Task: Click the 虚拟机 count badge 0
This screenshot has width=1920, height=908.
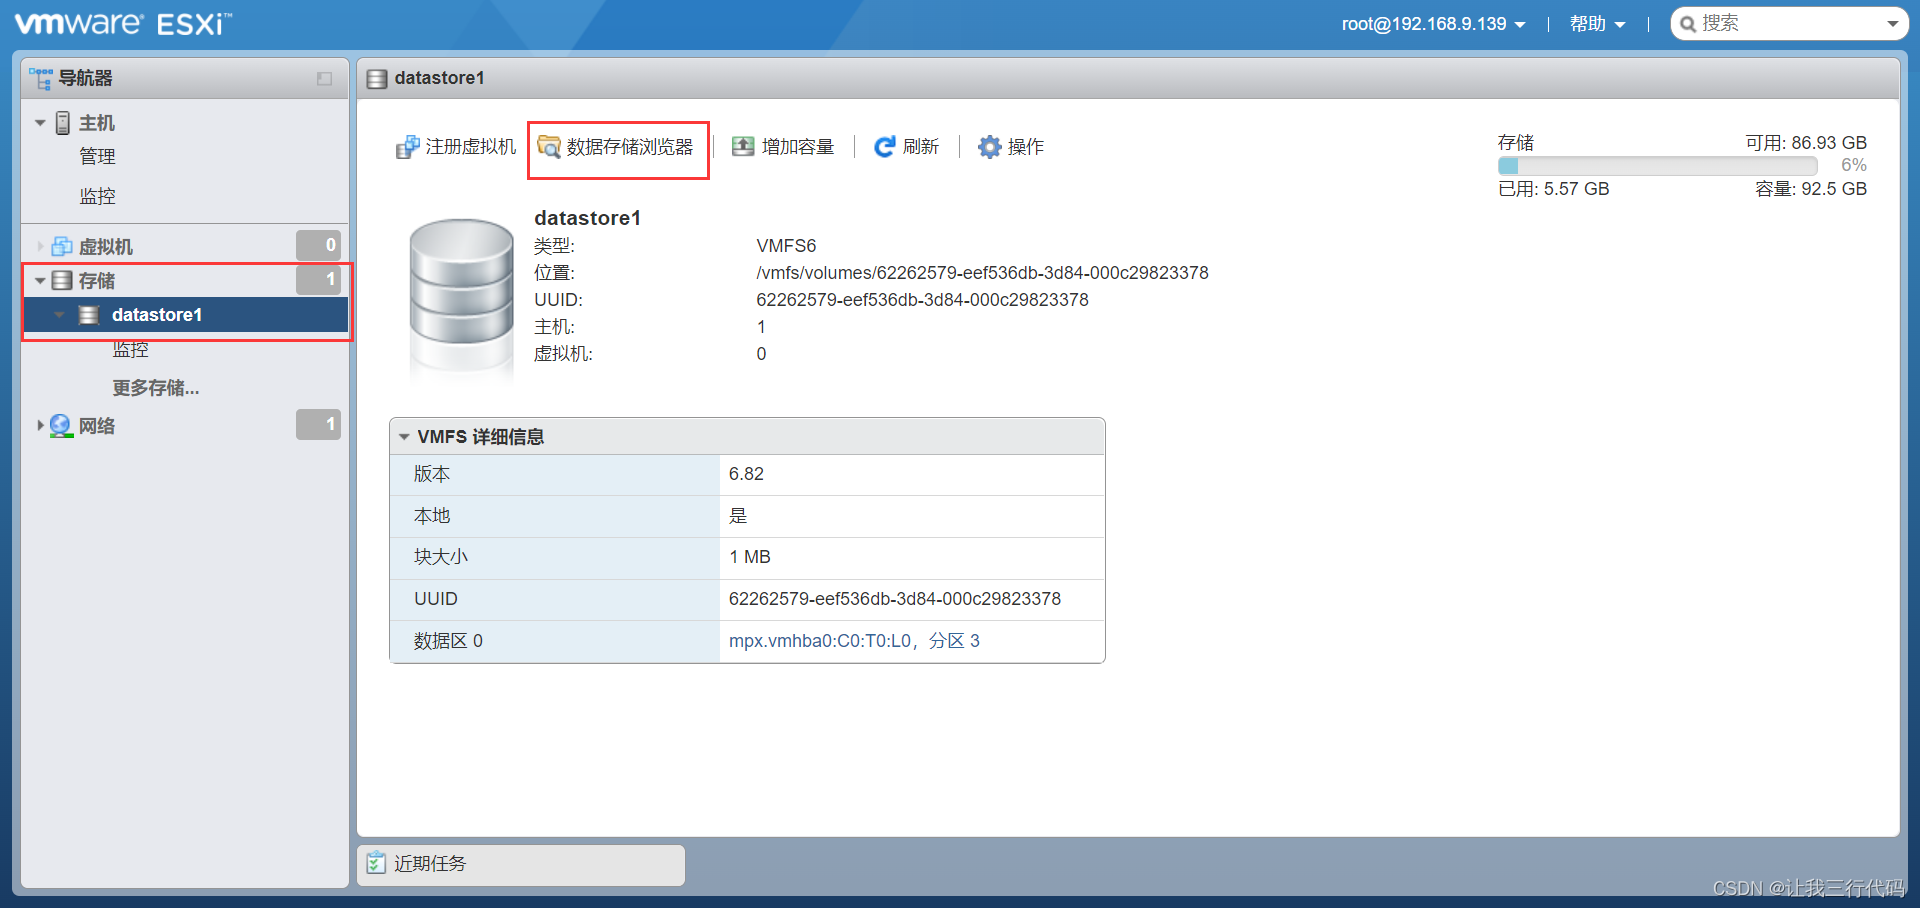Action: click(318, 245)
